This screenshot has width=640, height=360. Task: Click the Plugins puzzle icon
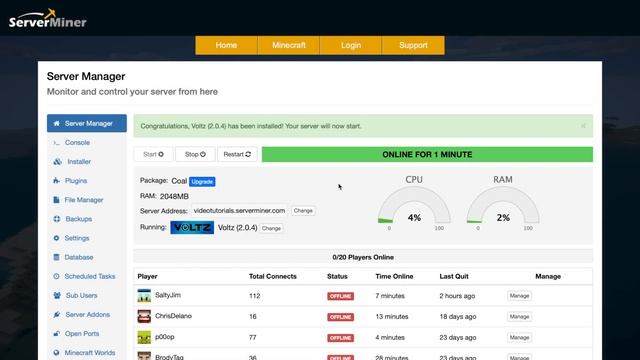click(56, 180)
